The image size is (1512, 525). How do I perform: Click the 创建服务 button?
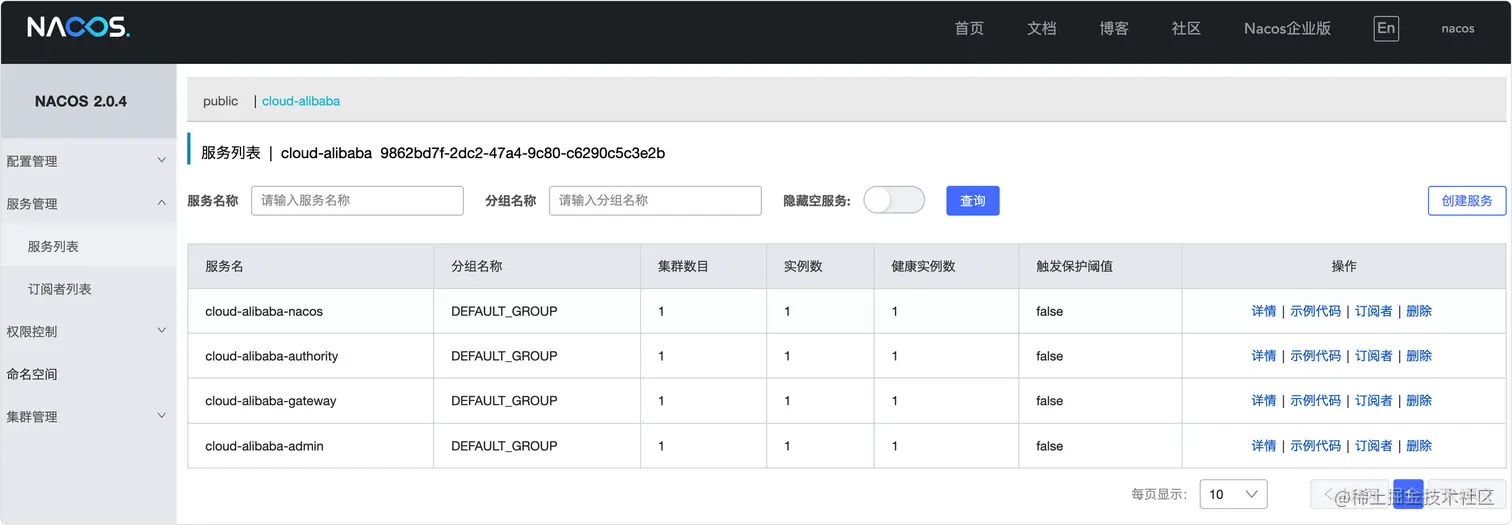(x=1467, y=201)
